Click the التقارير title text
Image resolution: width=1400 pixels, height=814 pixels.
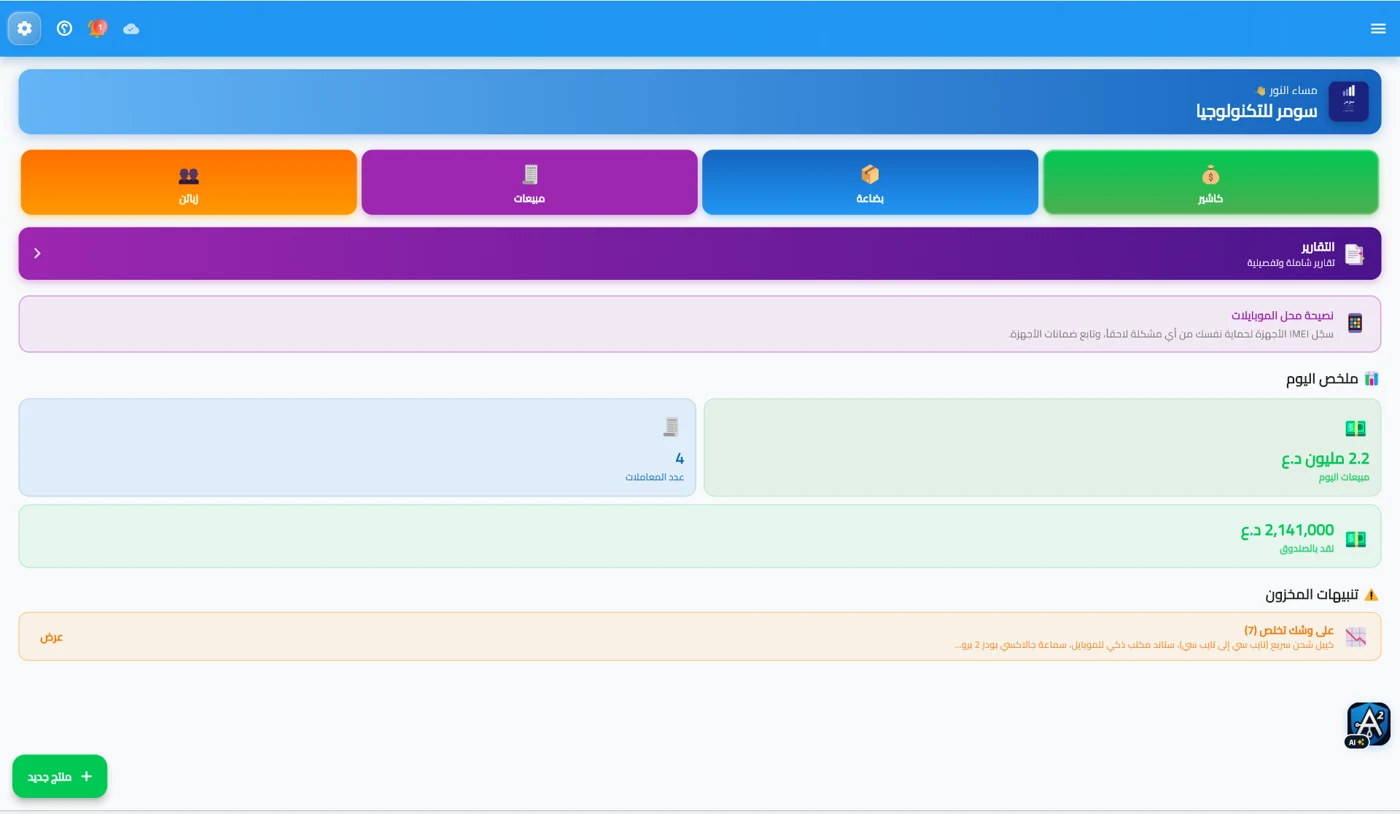coord(1317,246)
